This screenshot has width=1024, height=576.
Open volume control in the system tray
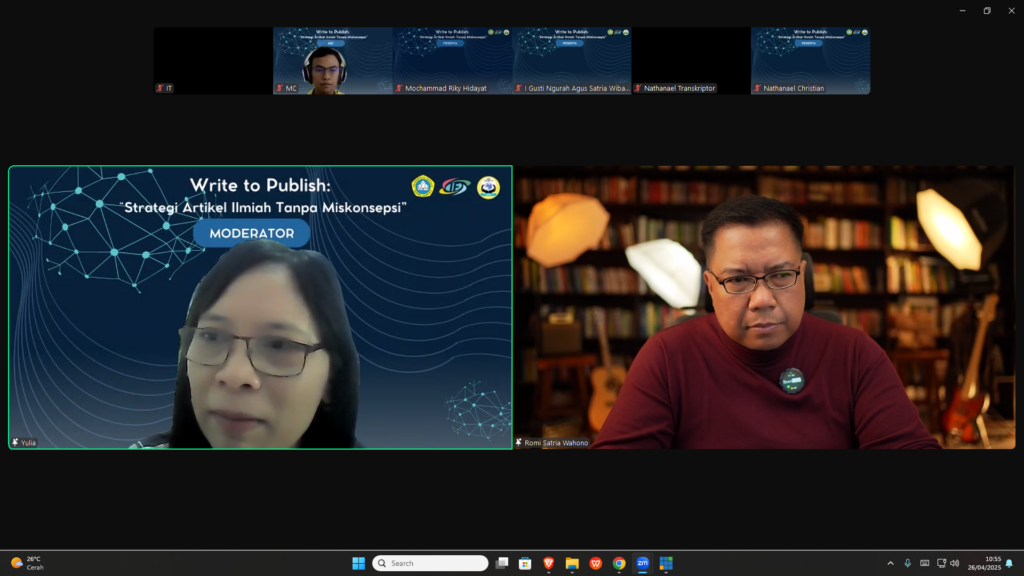(955, 563)
